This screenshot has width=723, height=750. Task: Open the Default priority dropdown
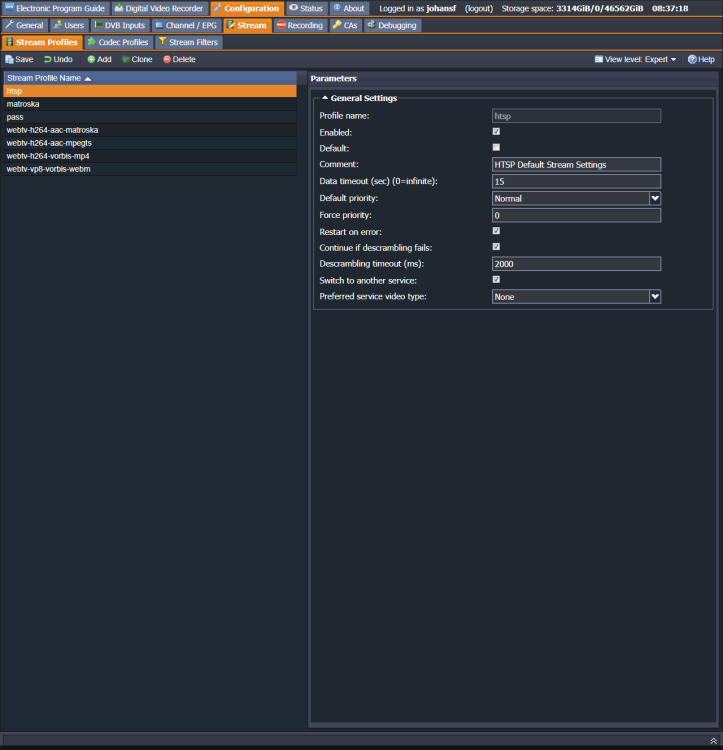(x=655, y=198)
